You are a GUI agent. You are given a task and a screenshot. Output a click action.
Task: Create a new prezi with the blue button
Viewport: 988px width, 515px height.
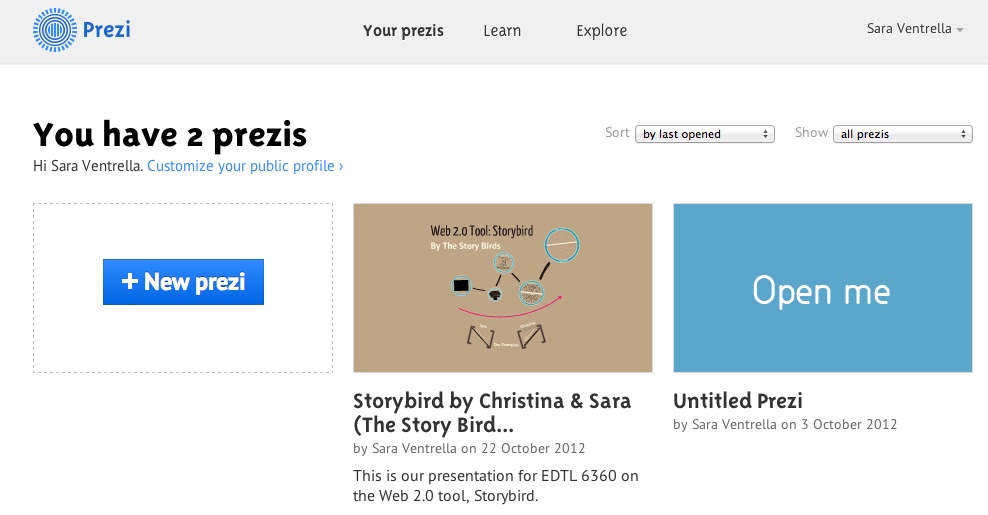[x=183, y=282]
